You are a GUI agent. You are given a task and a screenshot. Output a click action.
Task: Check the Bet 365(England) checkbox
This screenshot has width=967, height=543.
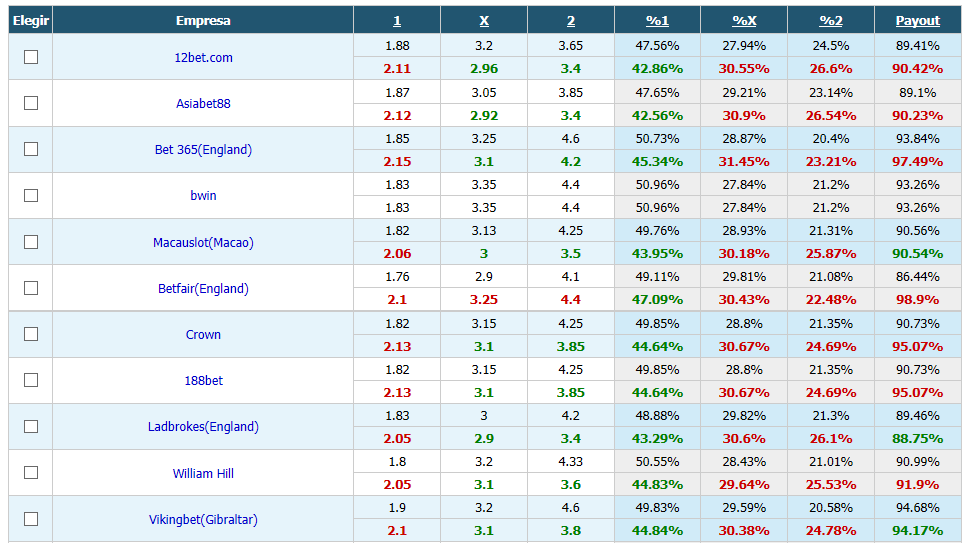coord(31,149)
